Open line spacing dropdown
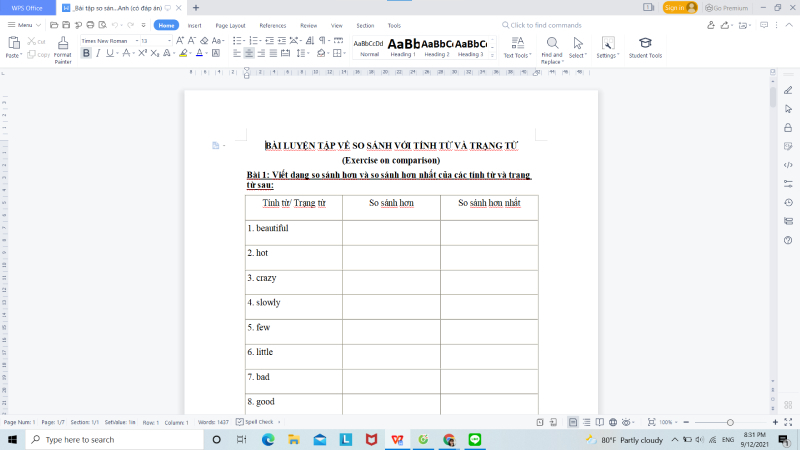Image resolution: width=800 pixels, height=450 pixels. pos(308,53)
